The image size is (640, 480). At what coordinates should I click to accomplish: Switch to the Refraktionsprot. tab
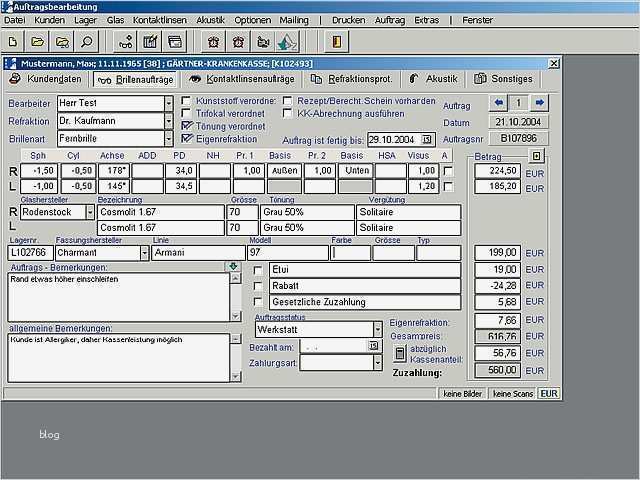pos(352,79)
